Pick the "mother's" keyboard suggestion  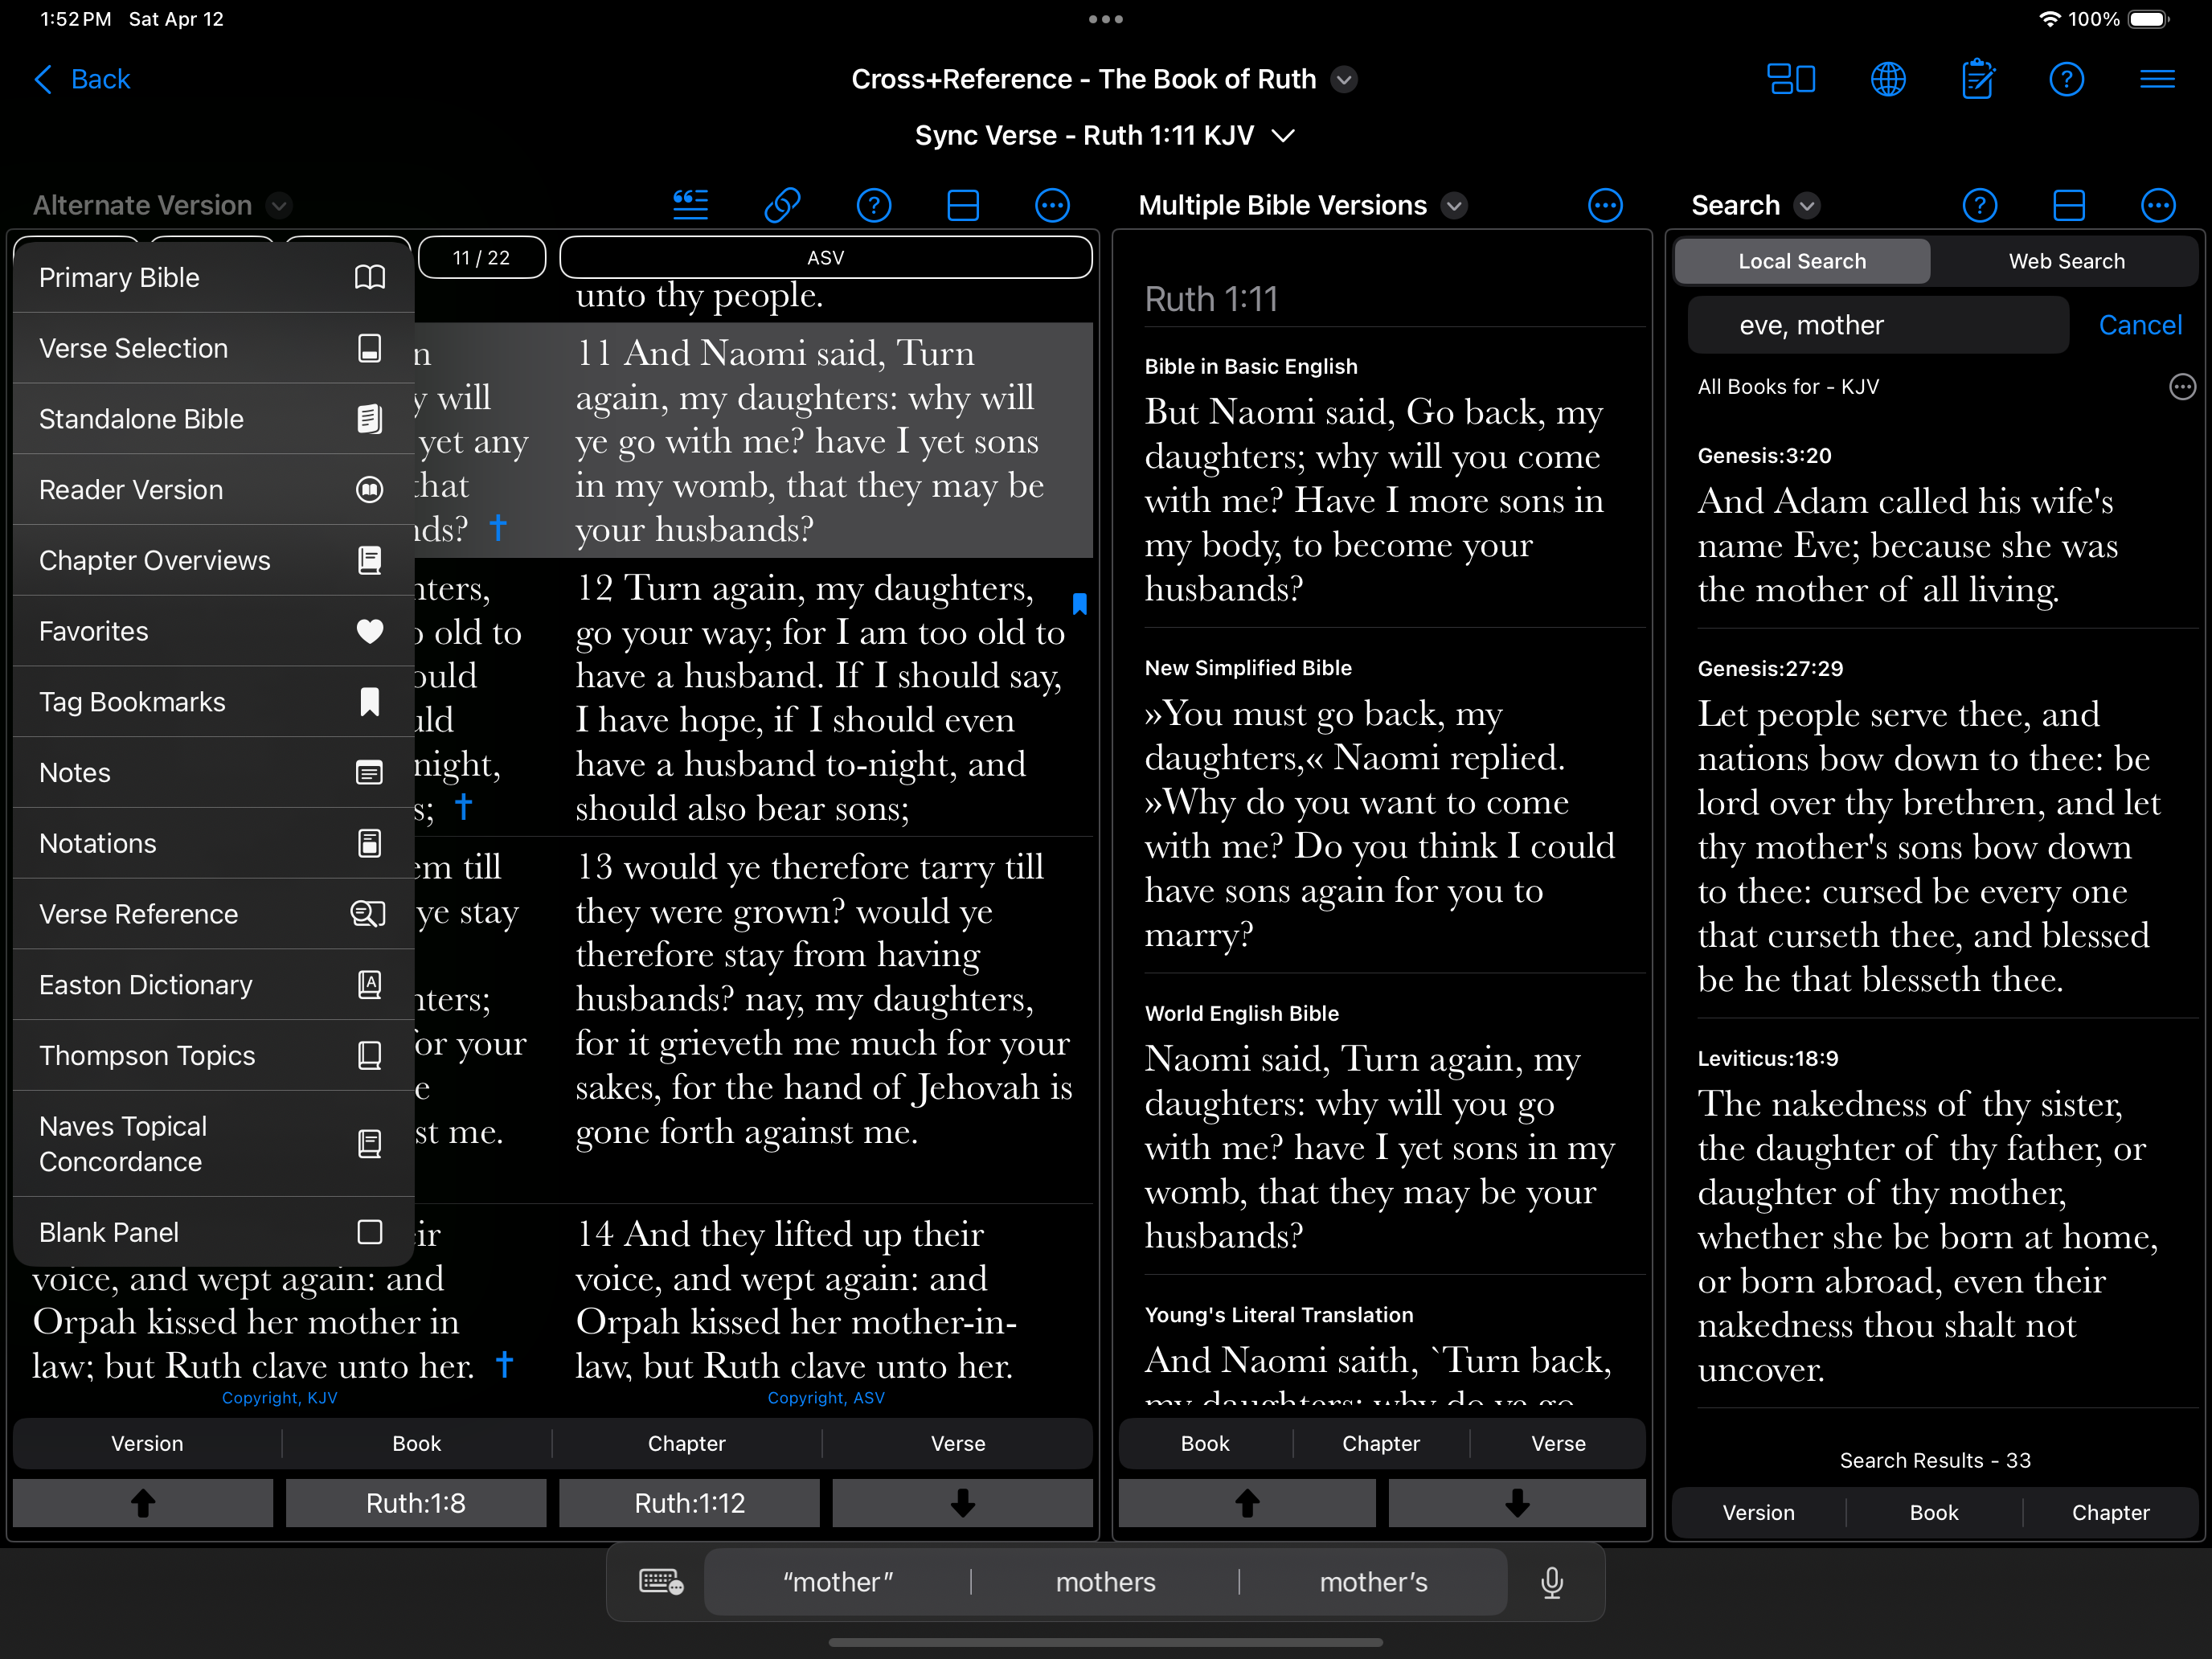(x=1373, y=1581)
